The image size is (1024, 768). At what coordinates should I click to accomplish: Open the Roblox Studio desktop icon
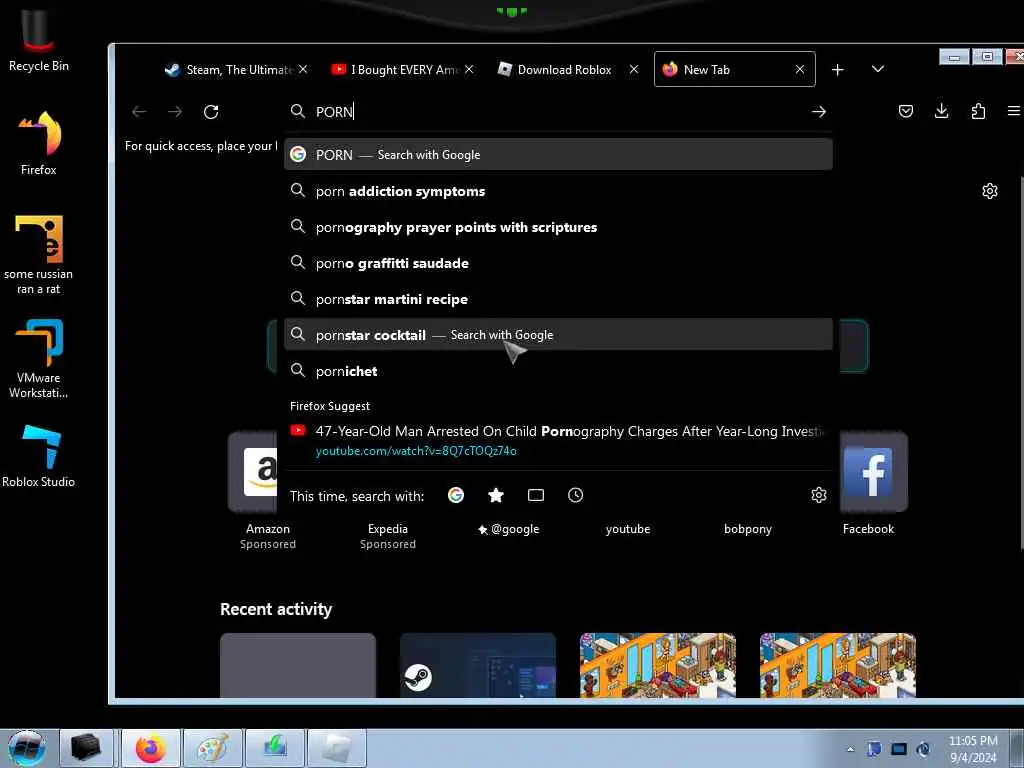(x=39, y=456)
